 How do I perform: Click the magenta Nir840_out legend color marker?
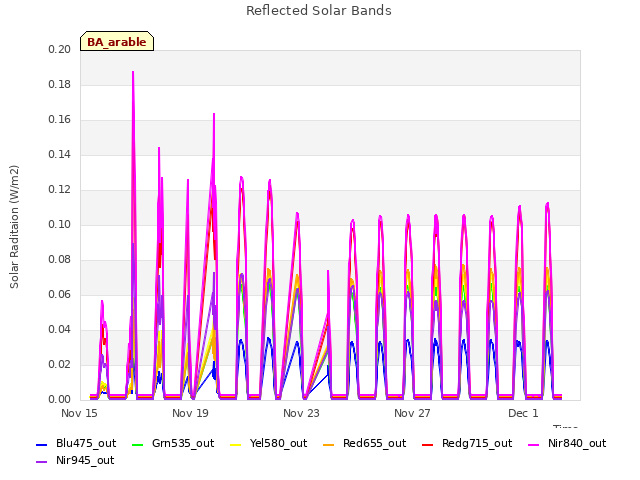tap(534, 444)
